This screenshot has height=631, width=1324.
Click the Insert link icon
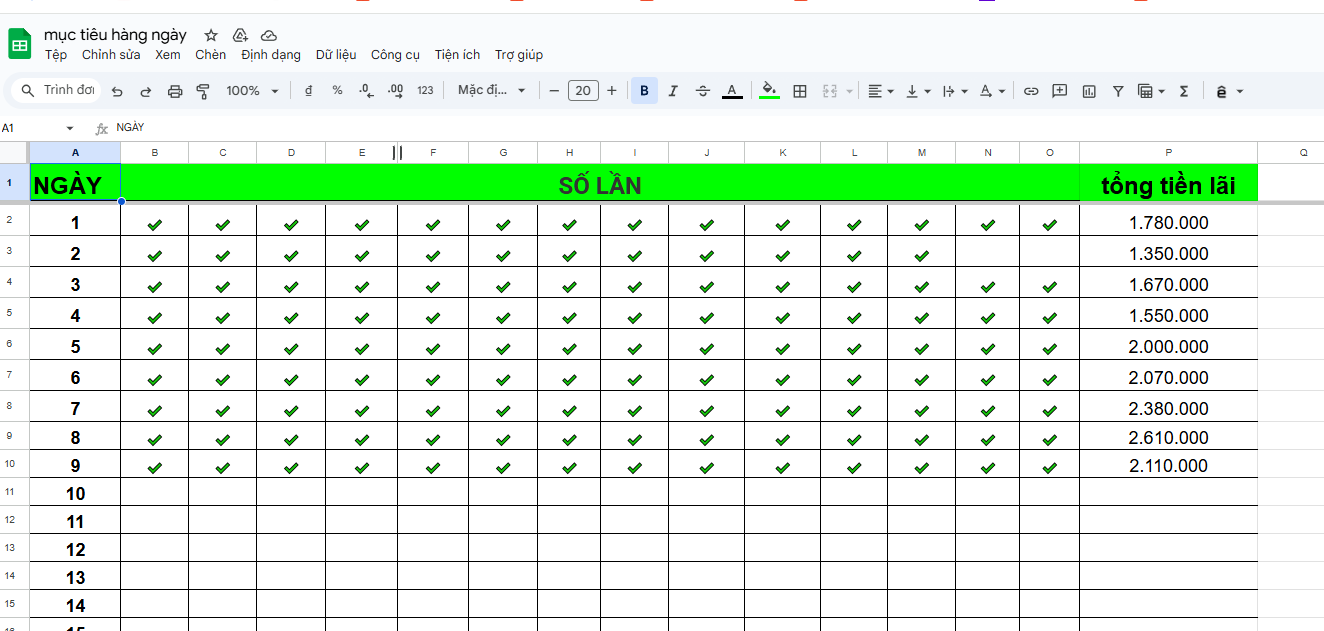tap(1031, 91)
